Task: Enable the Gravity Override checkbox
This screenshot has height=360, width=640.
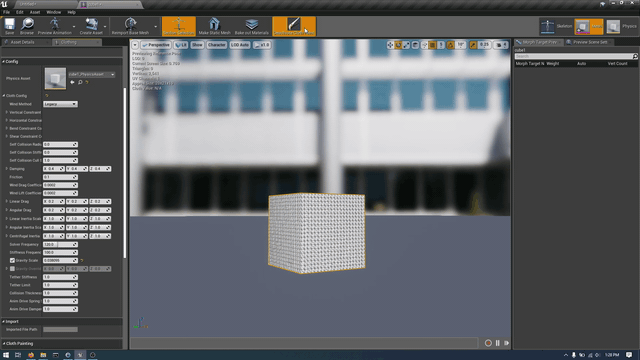Action: click(12, 269)
